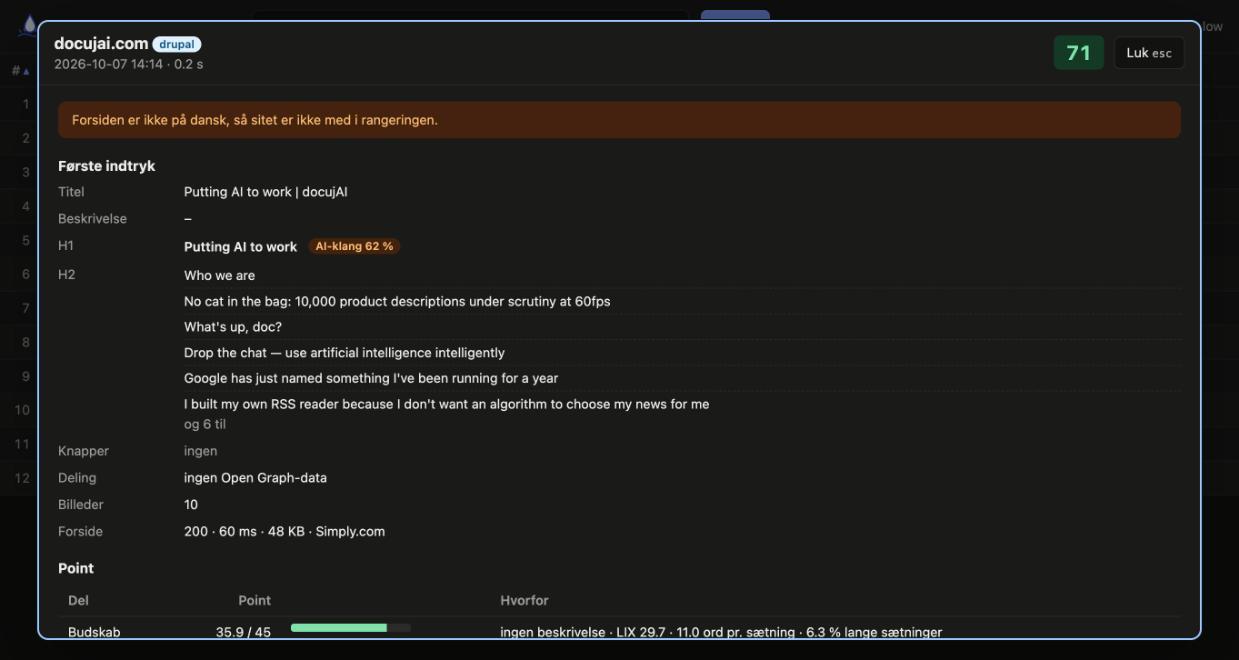This screenshot has width=1239, height=660.
Task: Select the Deling value 'ingen Open Graph-data'
Action: pos(255,478)
